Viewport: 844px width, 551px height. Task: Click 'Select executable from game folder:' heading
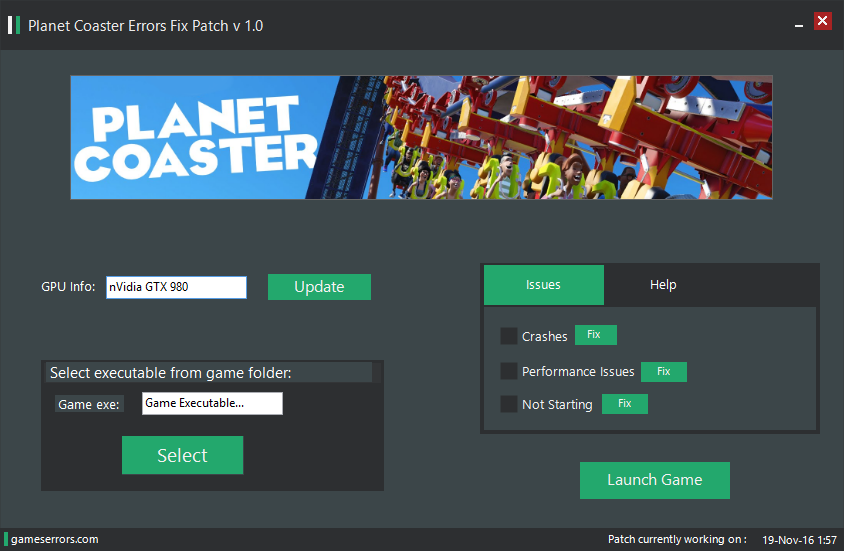coord(171,373)
